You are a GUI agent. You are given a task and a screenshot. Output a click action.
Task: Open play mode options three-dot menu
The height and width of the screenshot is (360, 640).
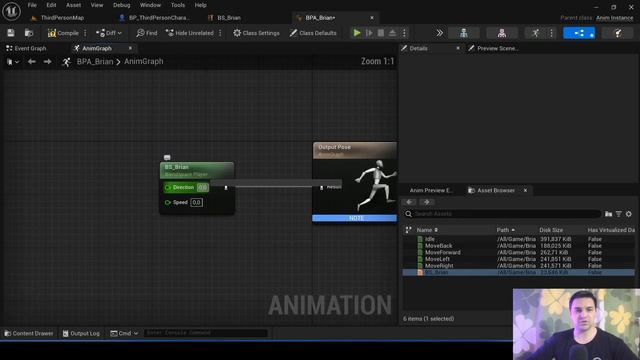(x=404, y=33)
